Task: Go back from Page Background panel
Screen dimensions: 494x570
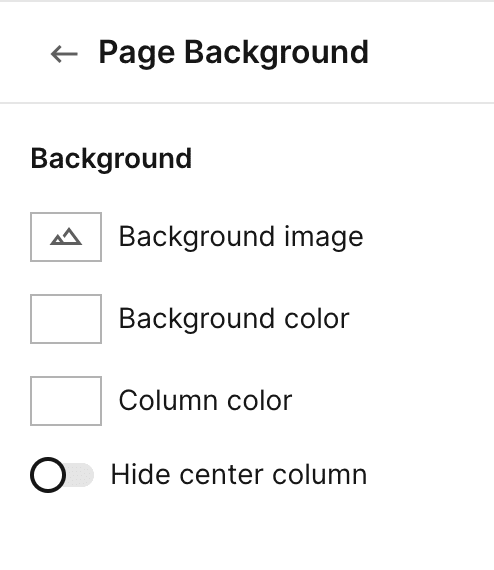Action: click(x=64, y=54)
